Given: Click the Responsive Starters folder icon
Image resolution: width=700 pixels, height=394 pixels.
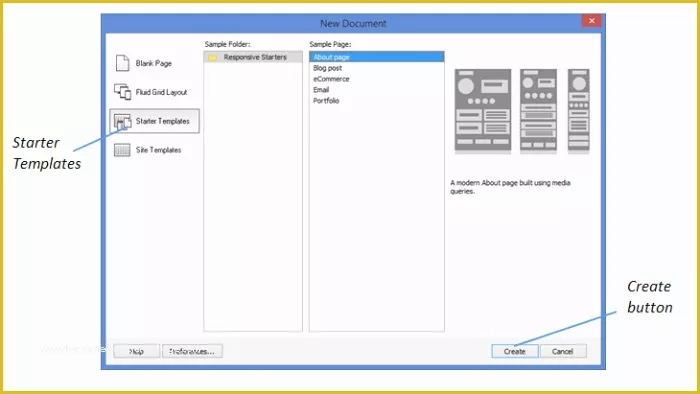Looking at the screenshot, I should [x=212, y=58].
